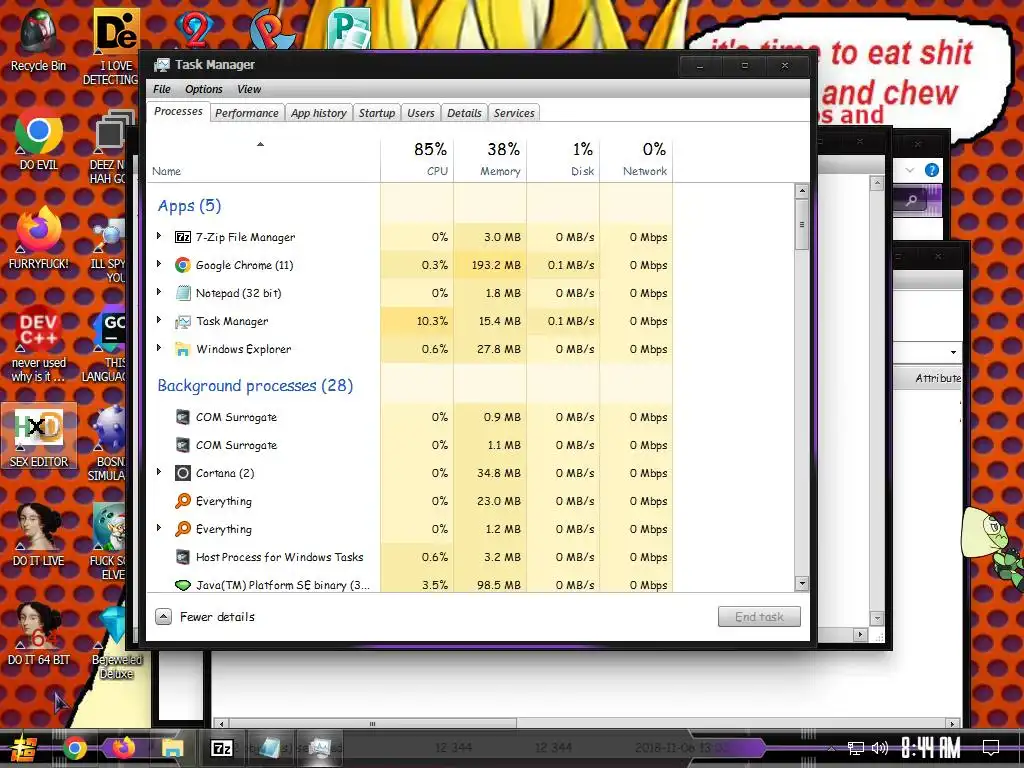The width and height of the screenshot is (1024, 768).
Task: Expand the Cortana (2) process group
Action: click(159, 472)
